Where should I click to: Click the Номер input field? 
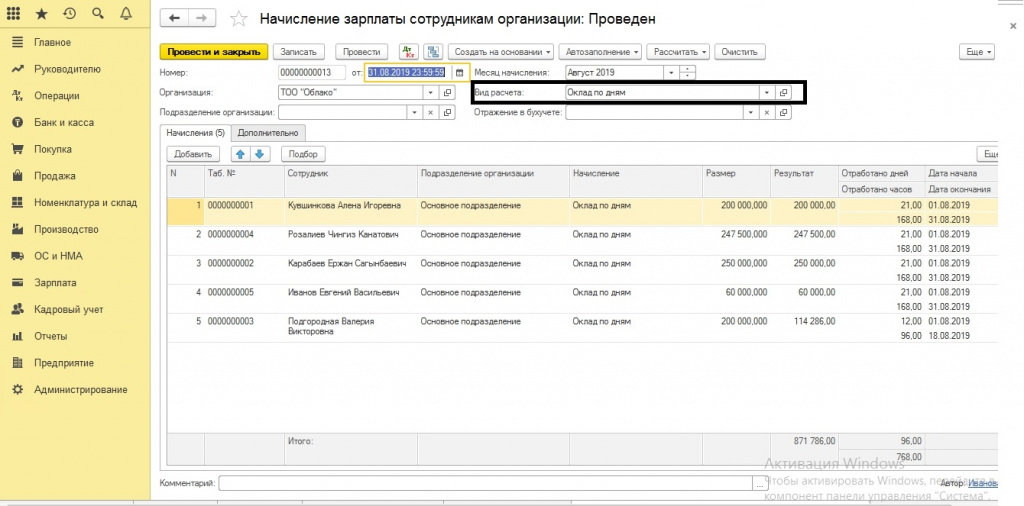pyautogui.click(x=312, y=72)
